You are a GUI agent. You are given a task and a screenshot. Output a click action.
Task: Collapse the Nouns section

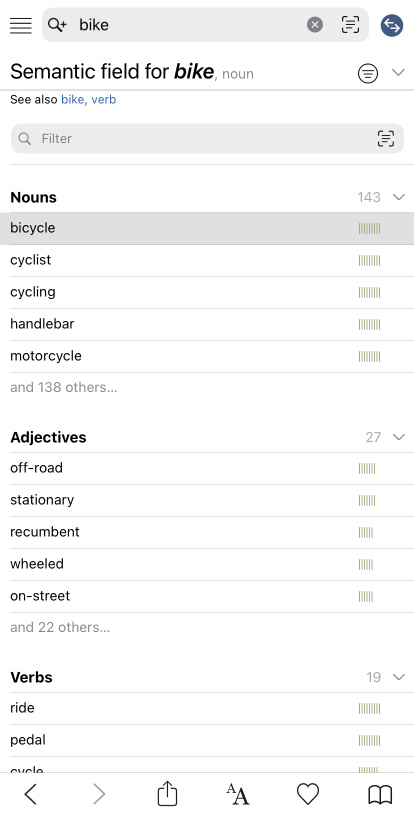coord(399,197)
